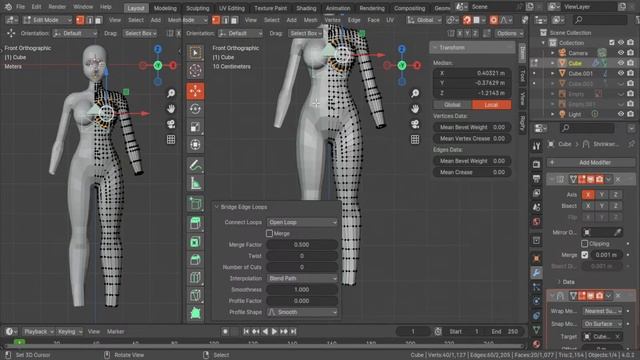Toggle the Light object's eye icon
Screen dimensions: 640x360
point(621,114)
